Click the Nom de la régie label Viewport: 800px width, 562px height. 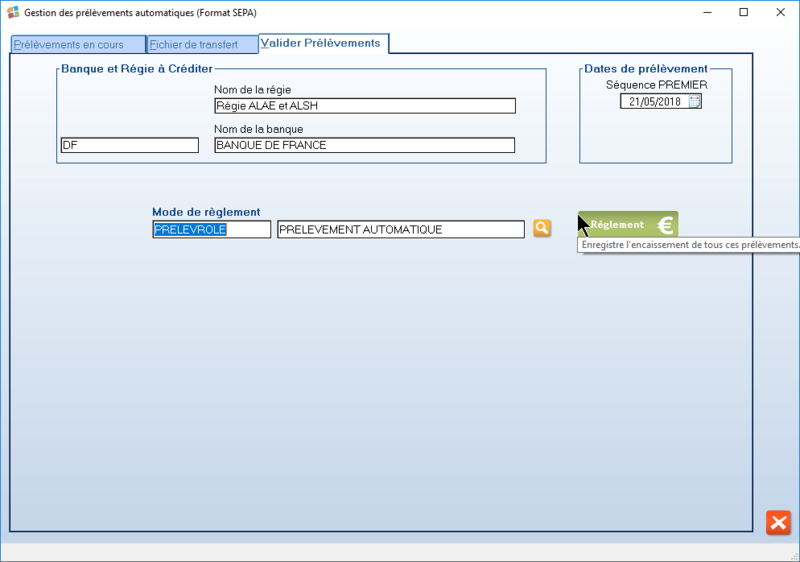click(x=253, y=90)
